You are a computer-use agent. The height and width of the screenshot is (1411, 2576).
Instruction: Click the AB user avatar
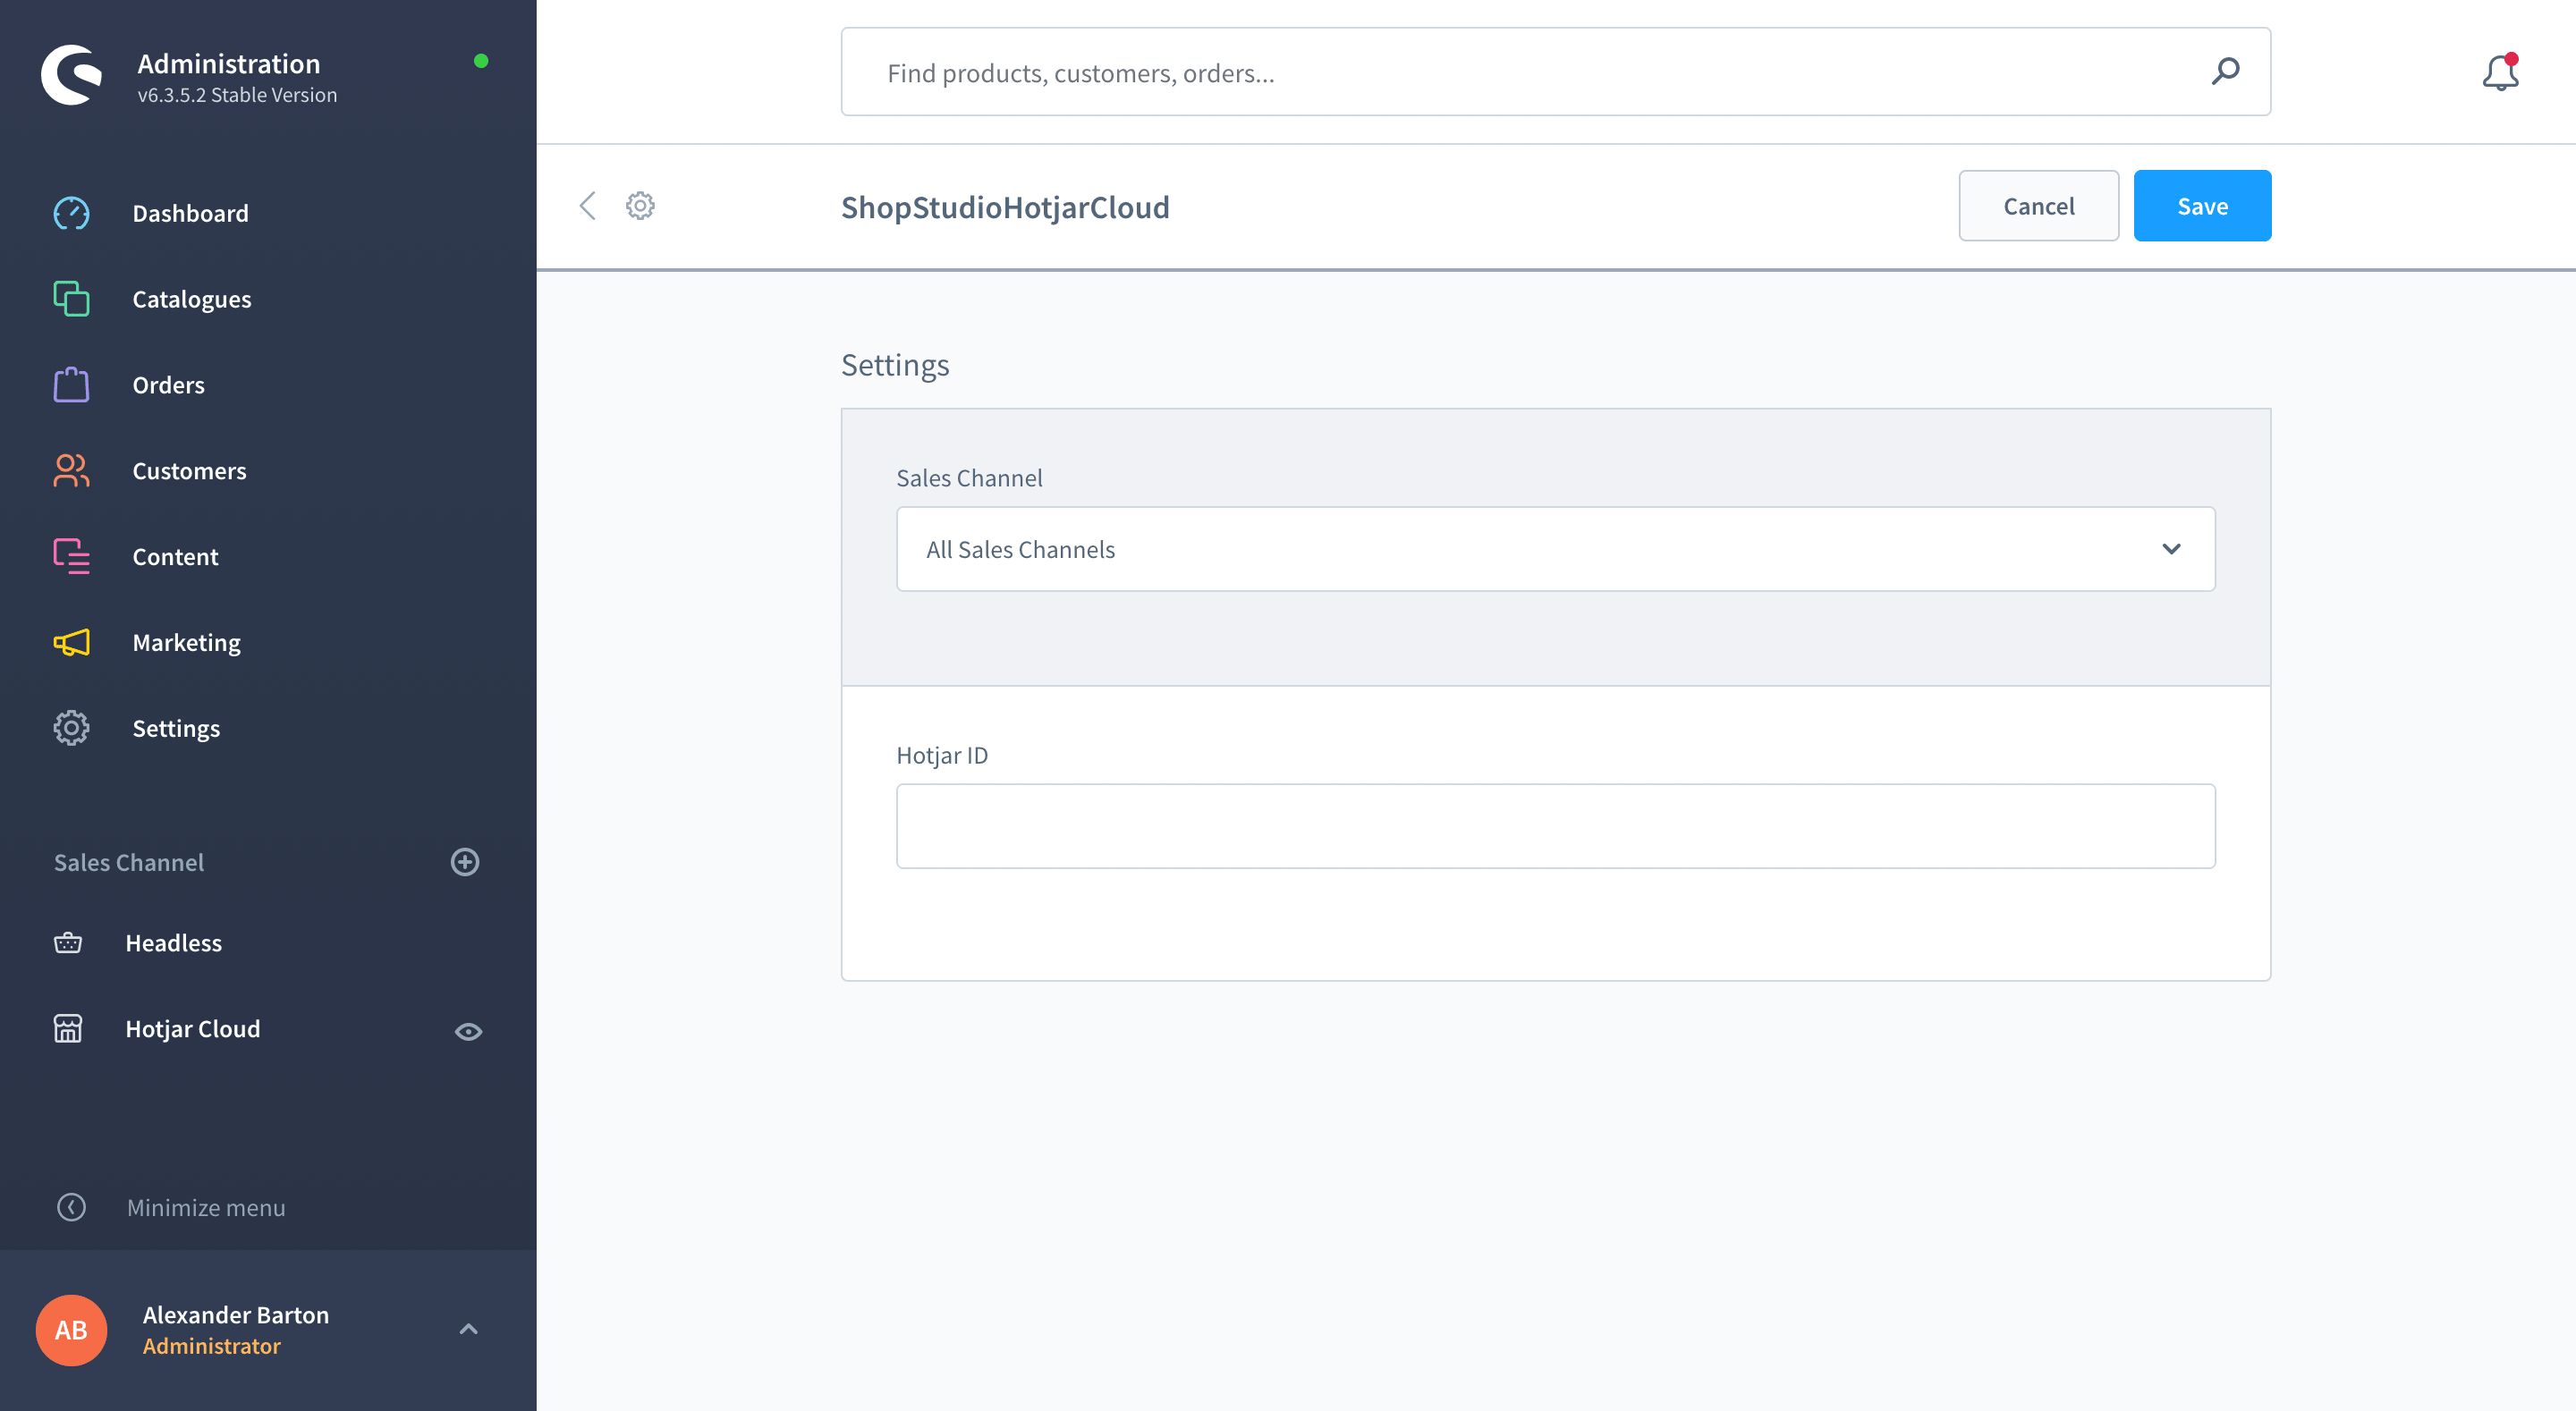71,1330
